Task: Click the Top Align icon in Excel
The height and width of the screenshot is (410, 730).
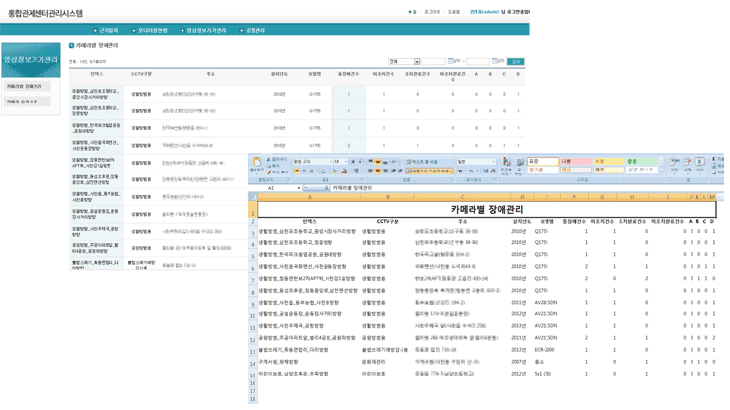Action: [x=371, y=161]
